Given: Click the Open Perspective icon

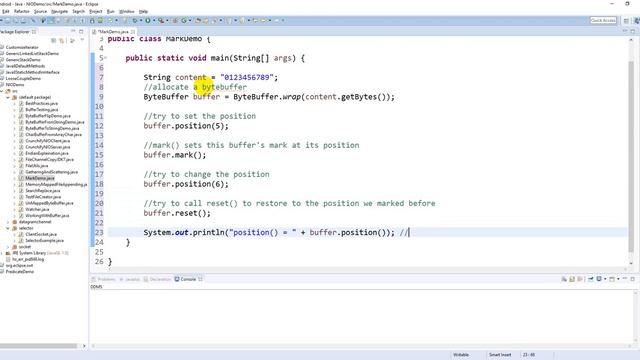Looking at the screenshot, I should point(626,20).
